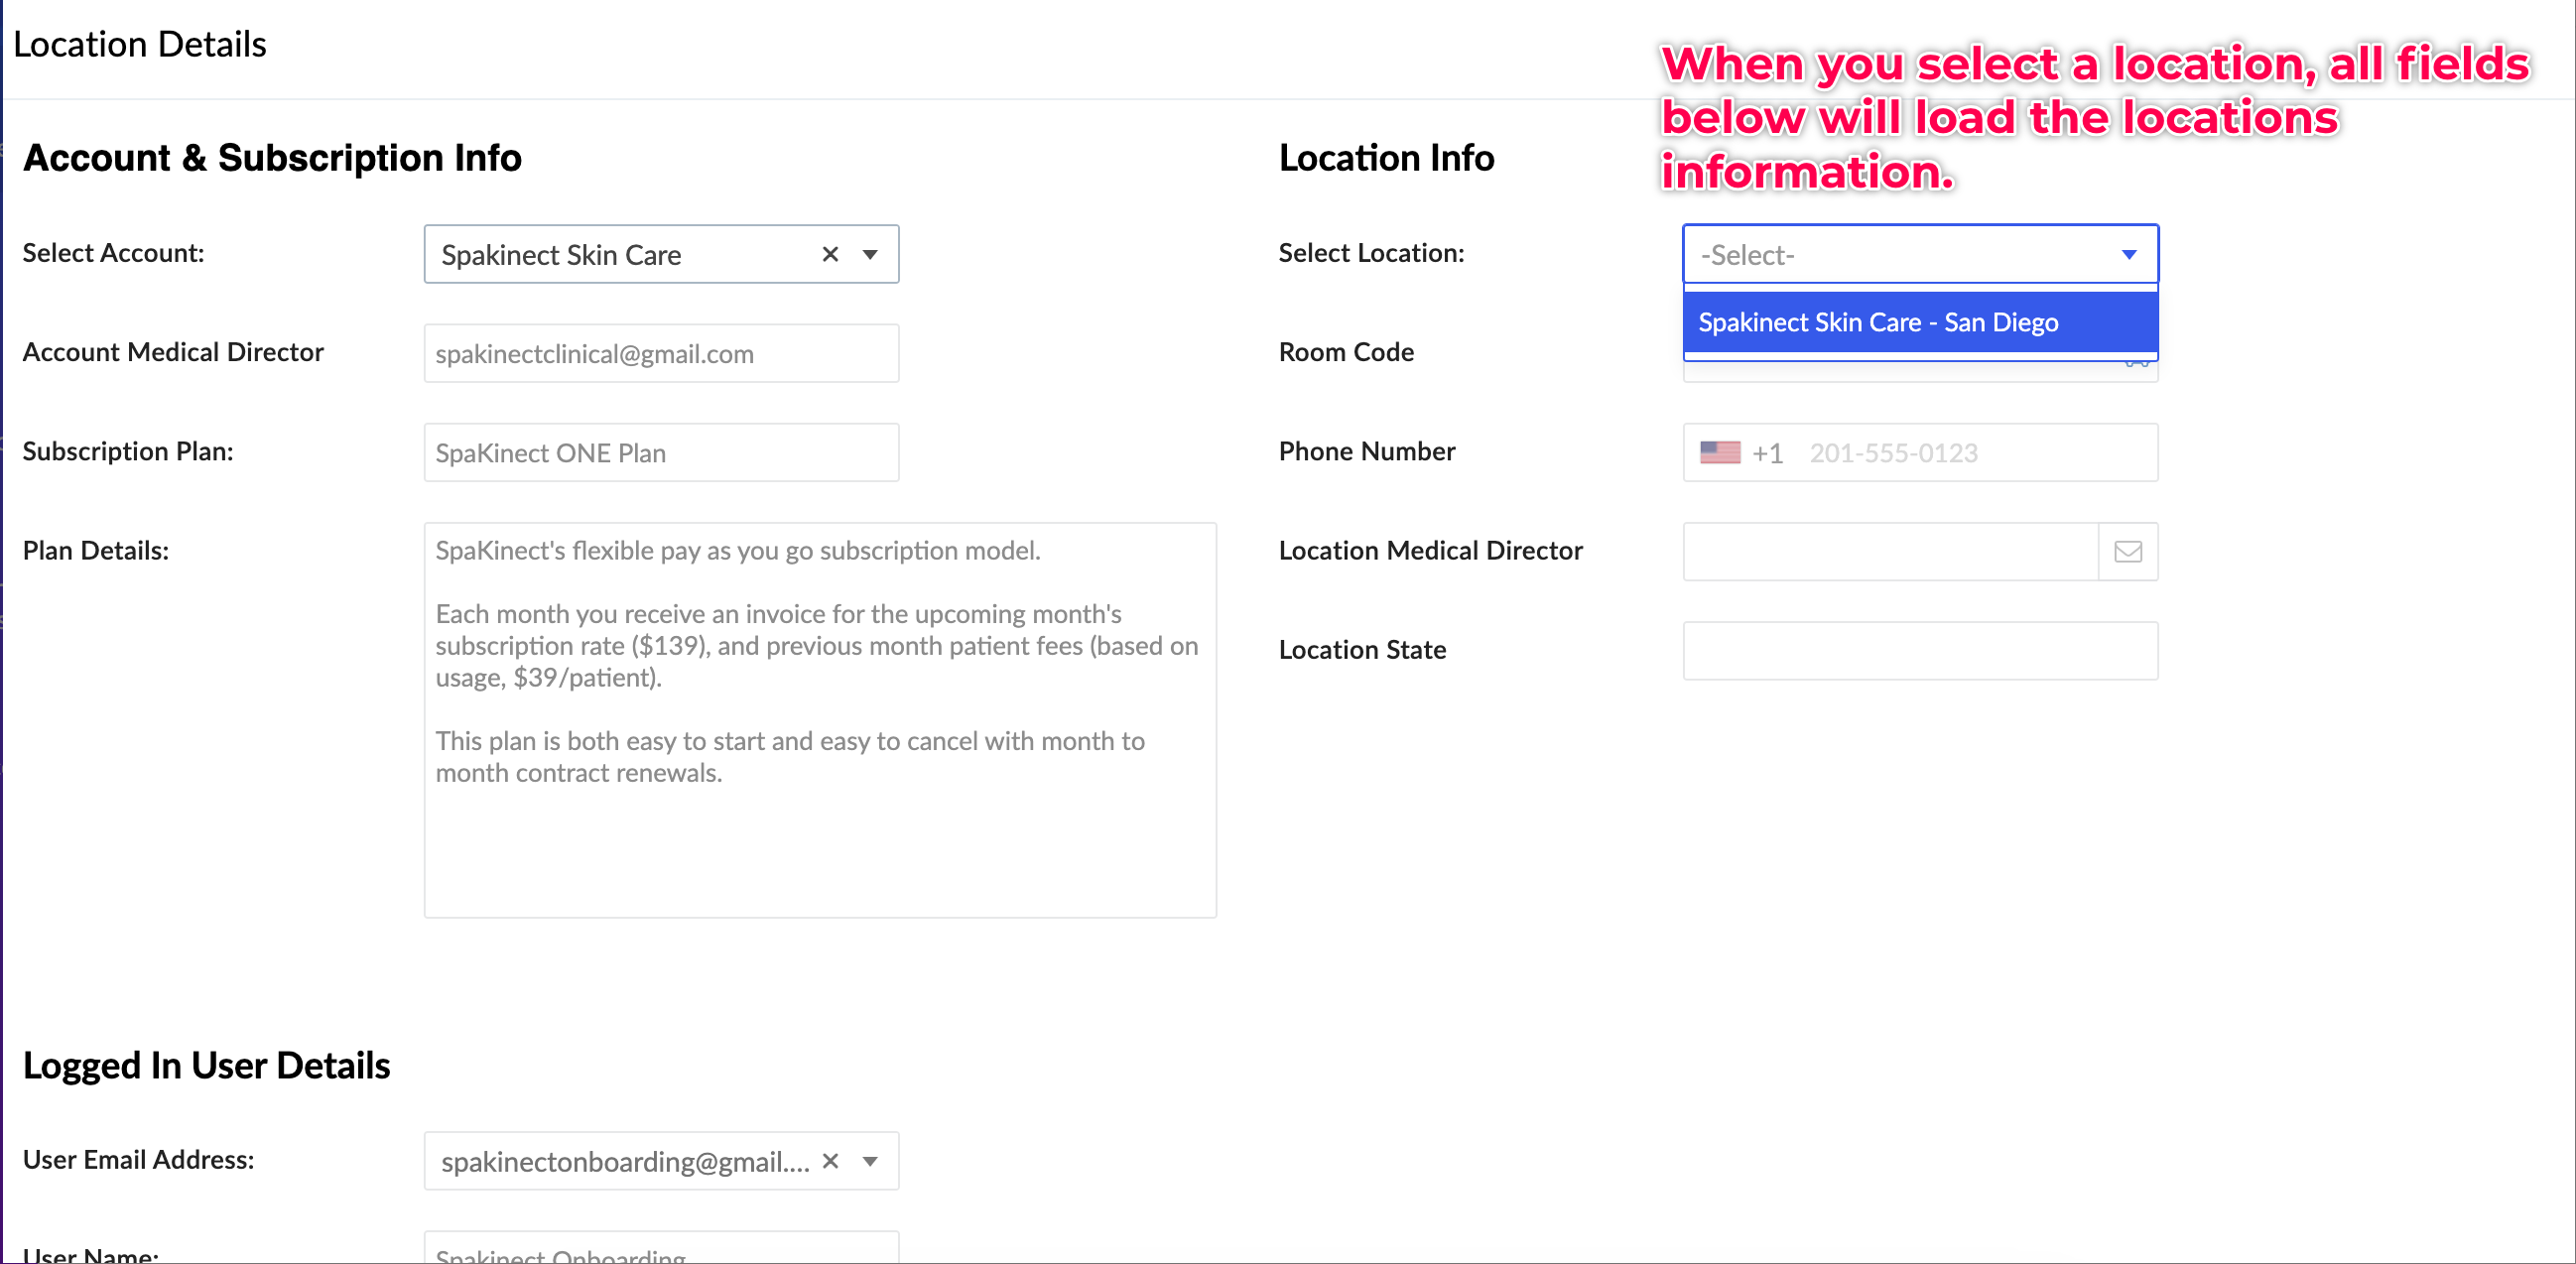This screenshot has height=1264, width=2576.
Task: Click the Location State field
Action: 1920,651
